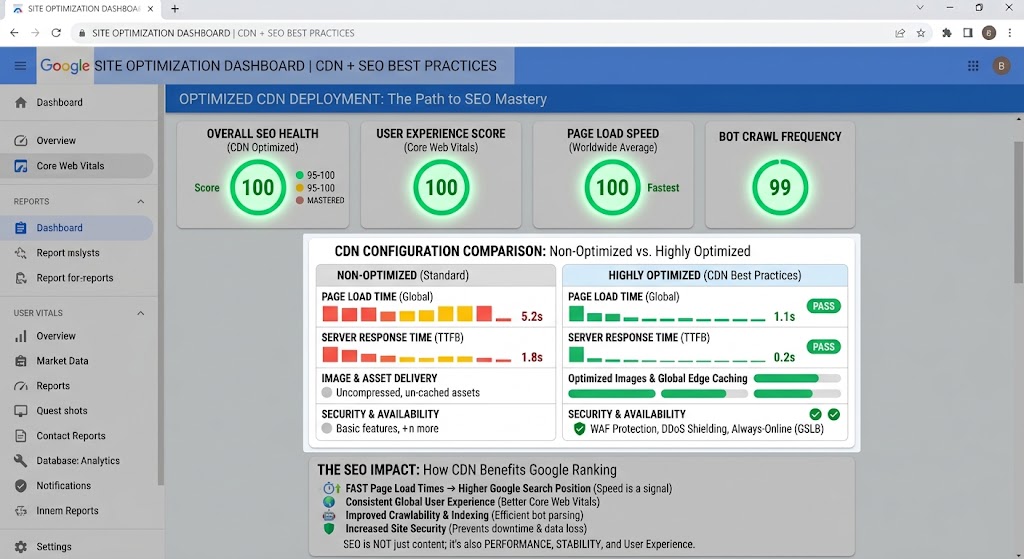Click the Settings gear icon

21,547
